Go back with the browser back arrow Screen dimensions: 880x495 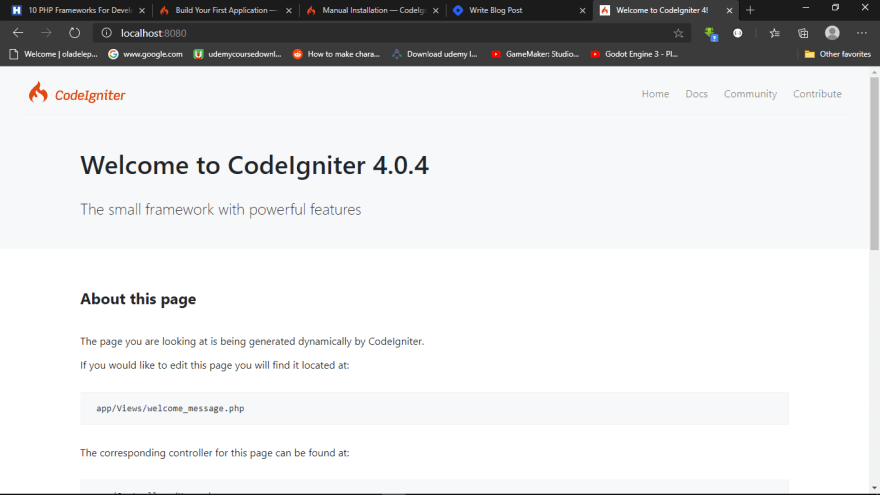click(18, 33)
